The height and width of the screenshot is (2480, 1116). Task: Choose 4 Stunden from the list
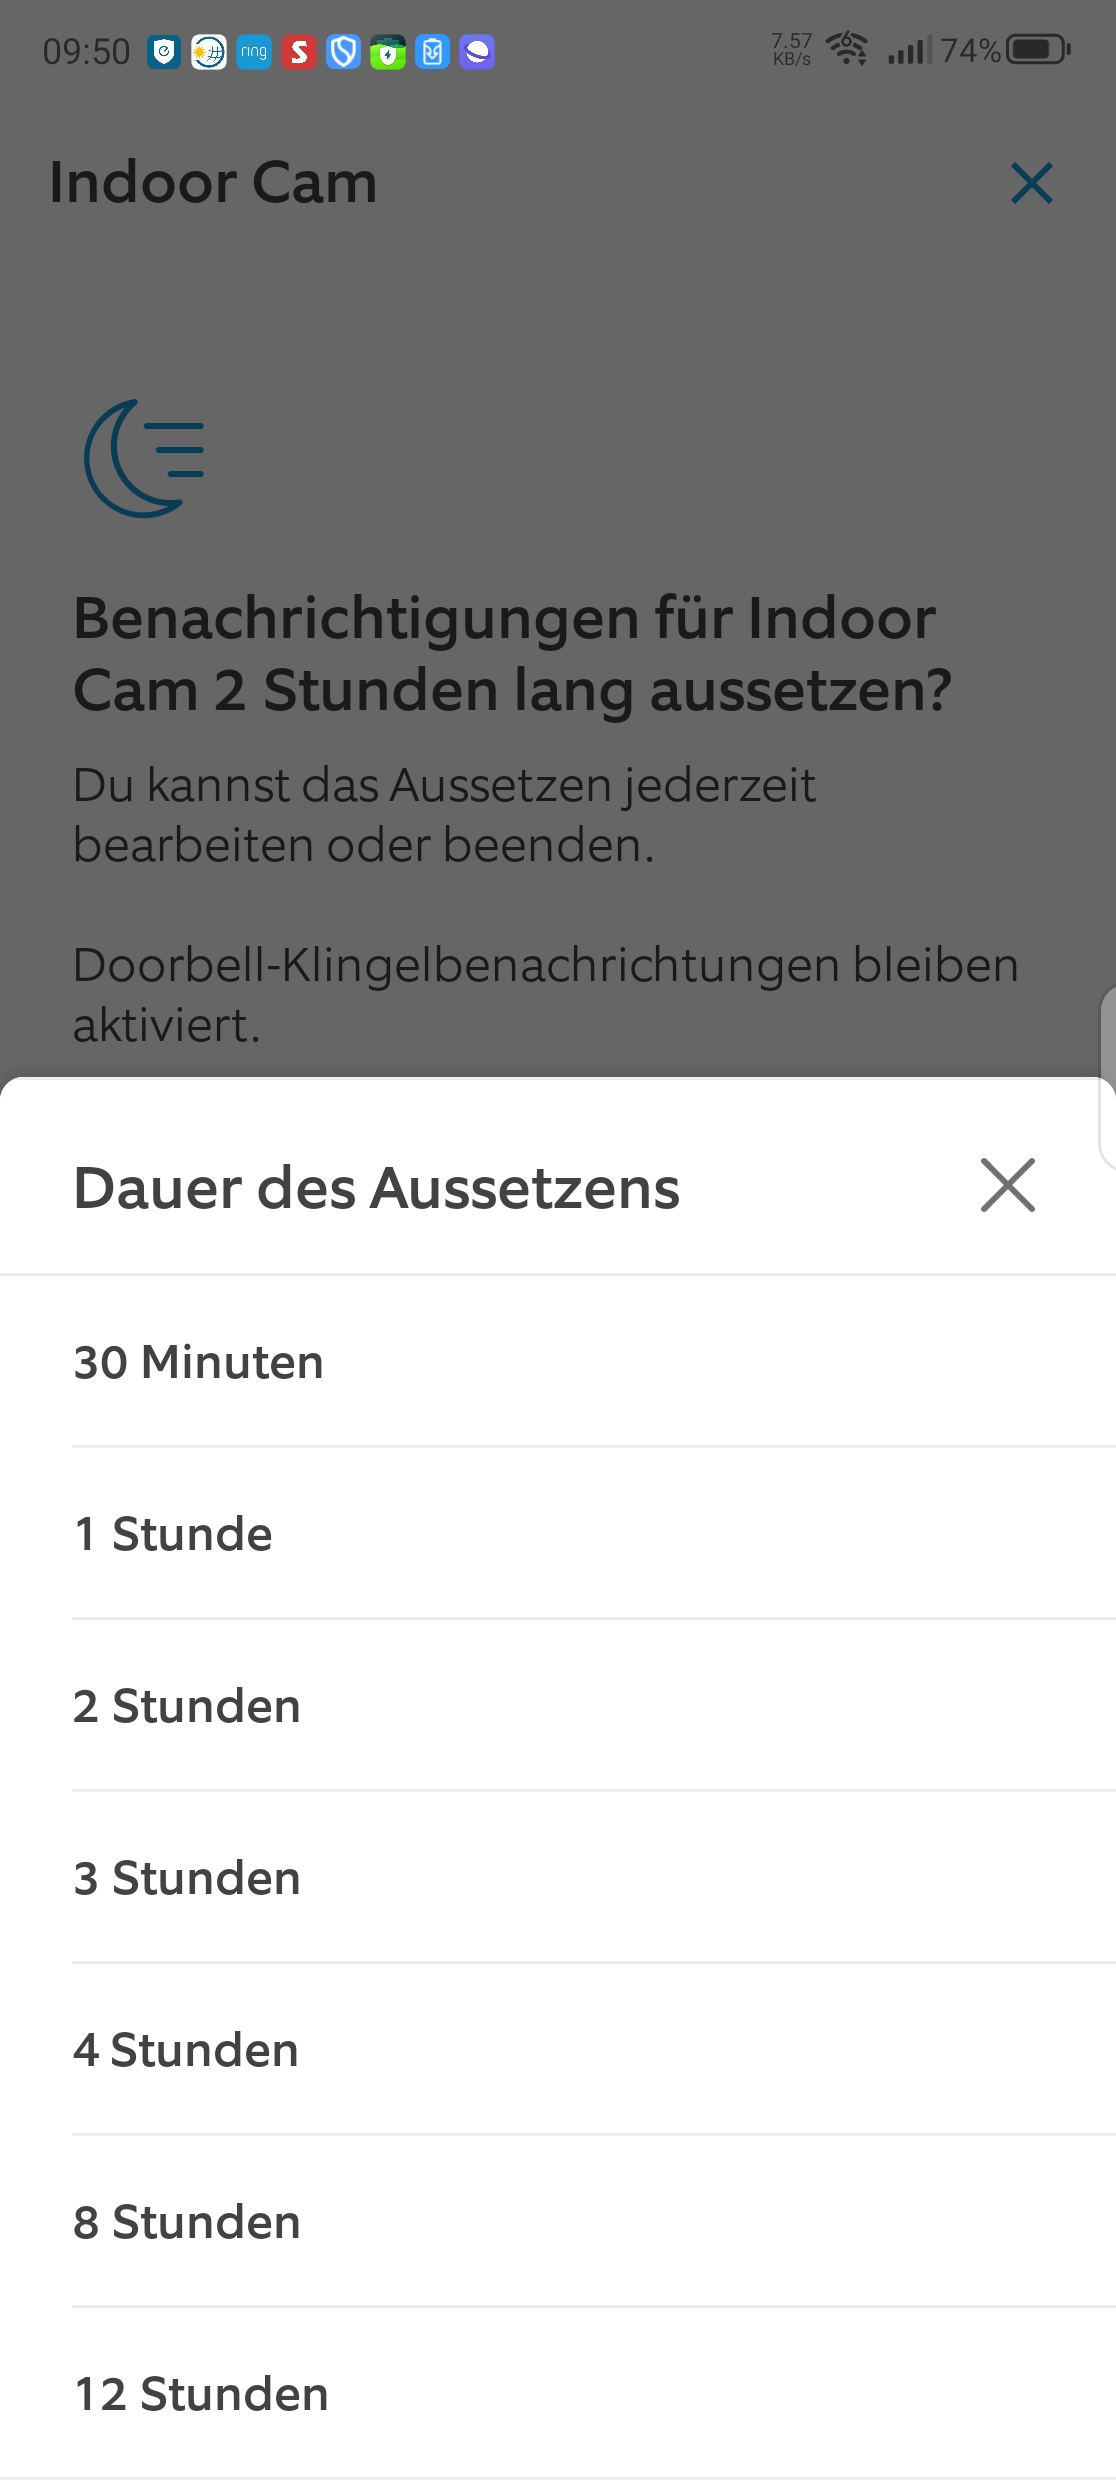[x=186, y=2050]
